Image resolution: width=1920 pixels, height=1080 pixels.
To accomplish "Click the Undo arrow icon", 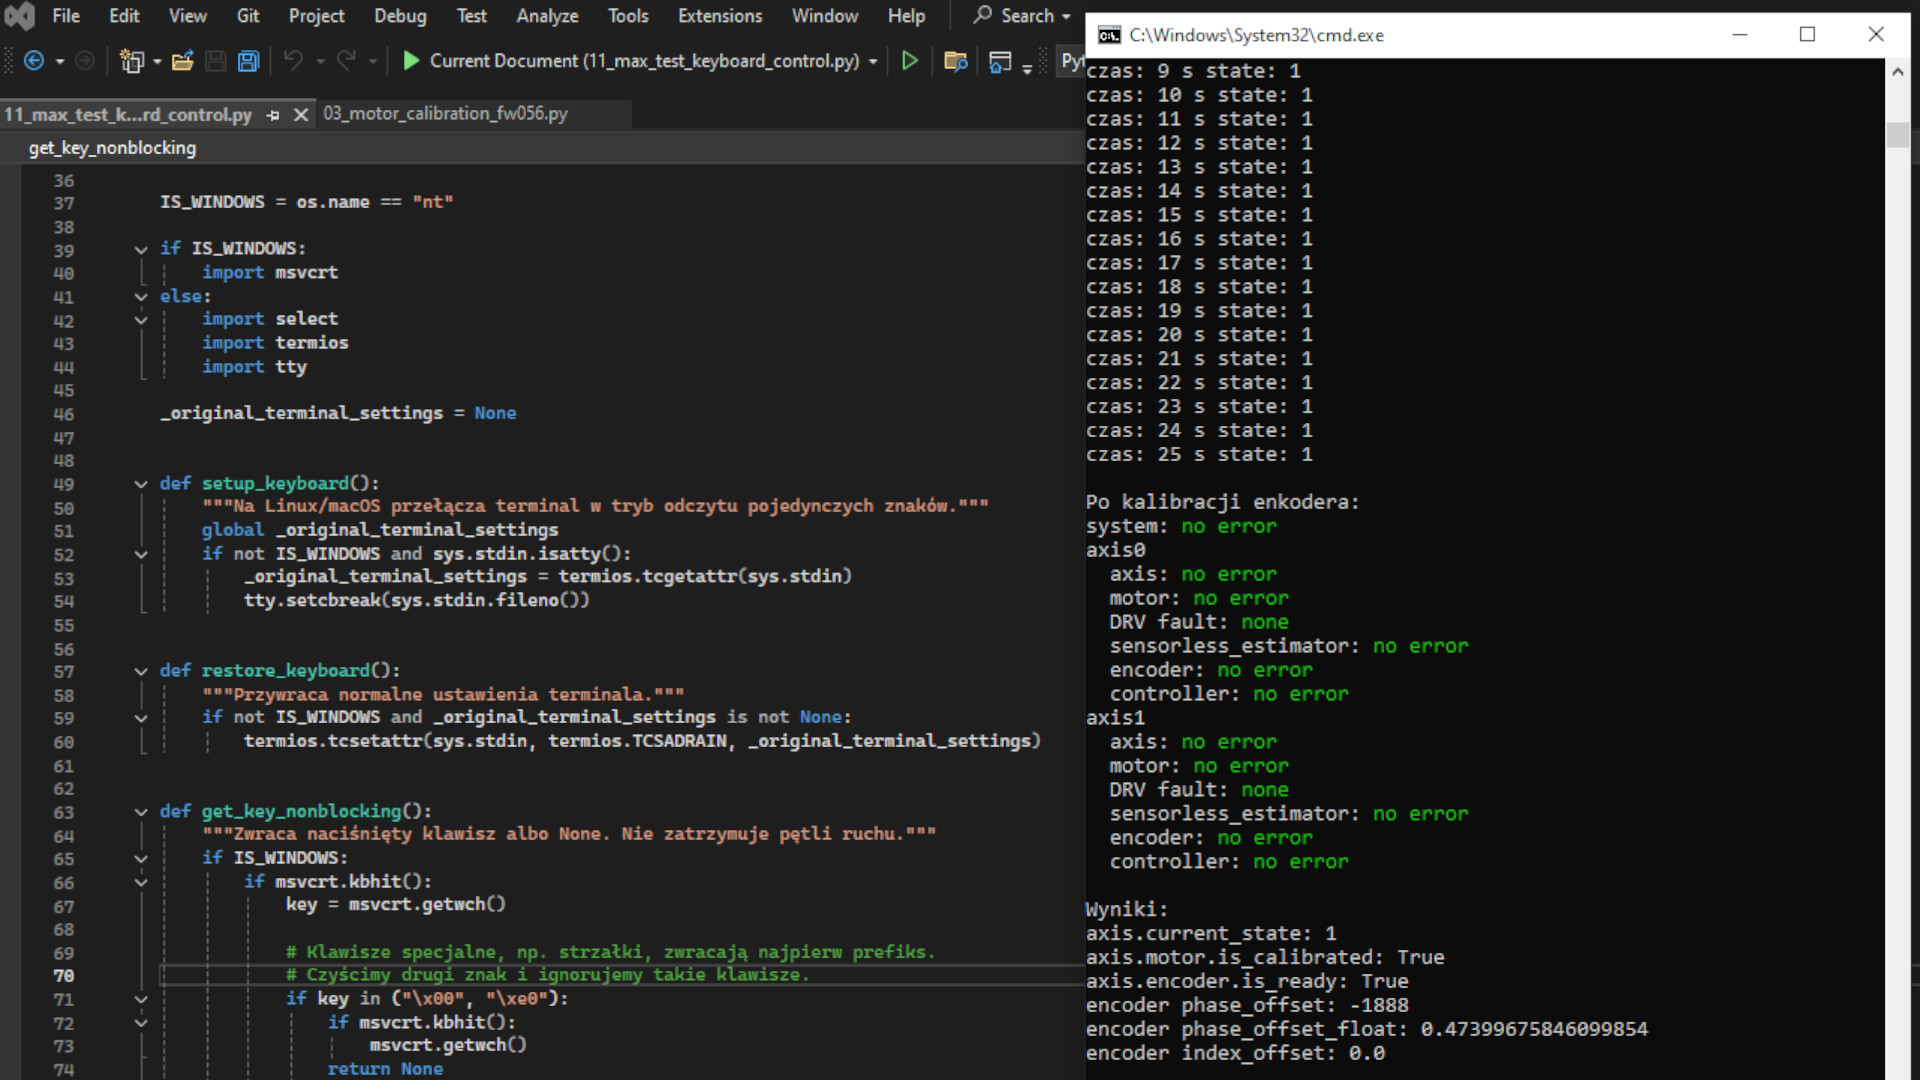I will point(293,61).
